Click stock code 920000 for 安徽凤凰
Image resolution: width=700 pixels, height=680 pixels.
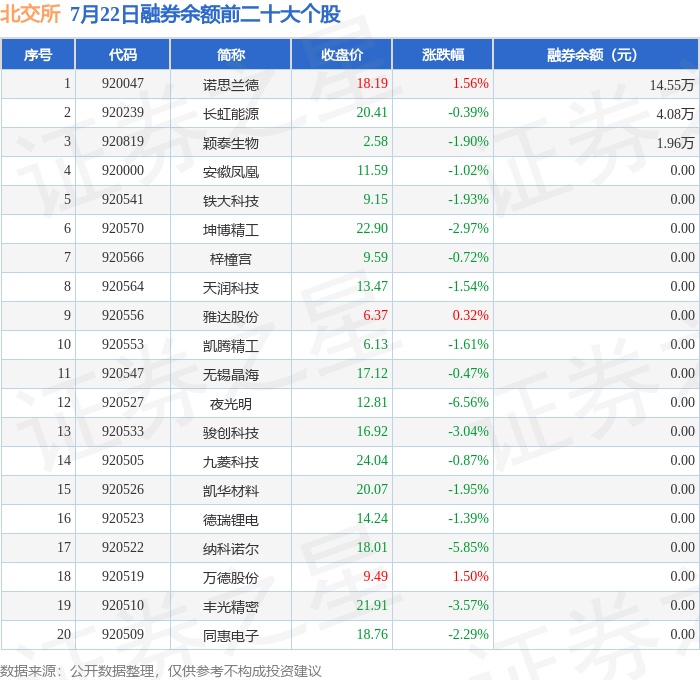pos(123,171)
